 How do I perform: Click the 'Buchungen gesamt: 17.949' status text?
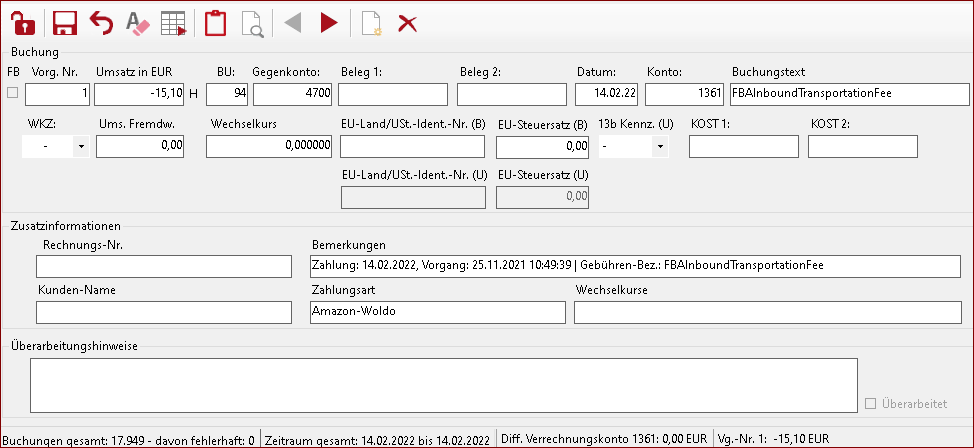coord(129,440)
